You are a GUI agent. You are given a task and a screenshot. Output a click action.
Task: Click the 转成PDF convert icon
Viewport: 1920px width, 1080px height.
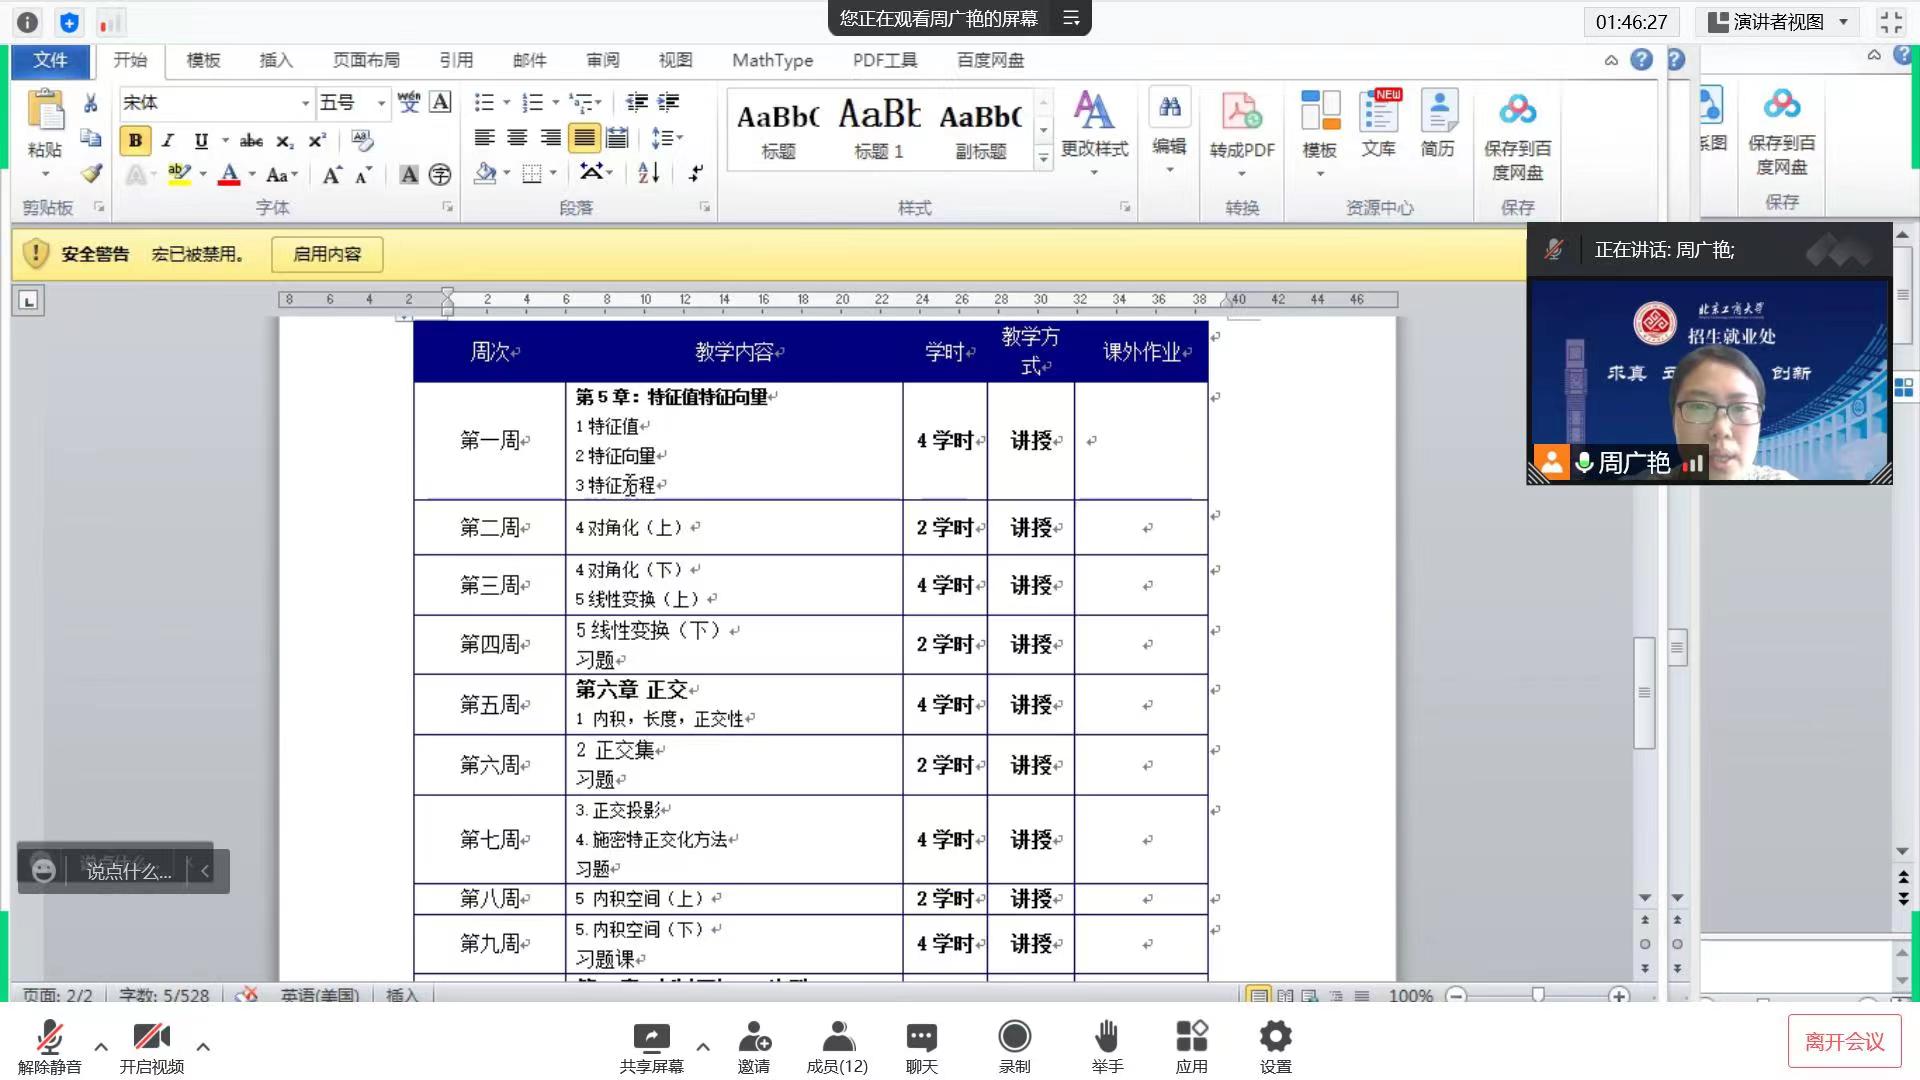click(1241, 112)
